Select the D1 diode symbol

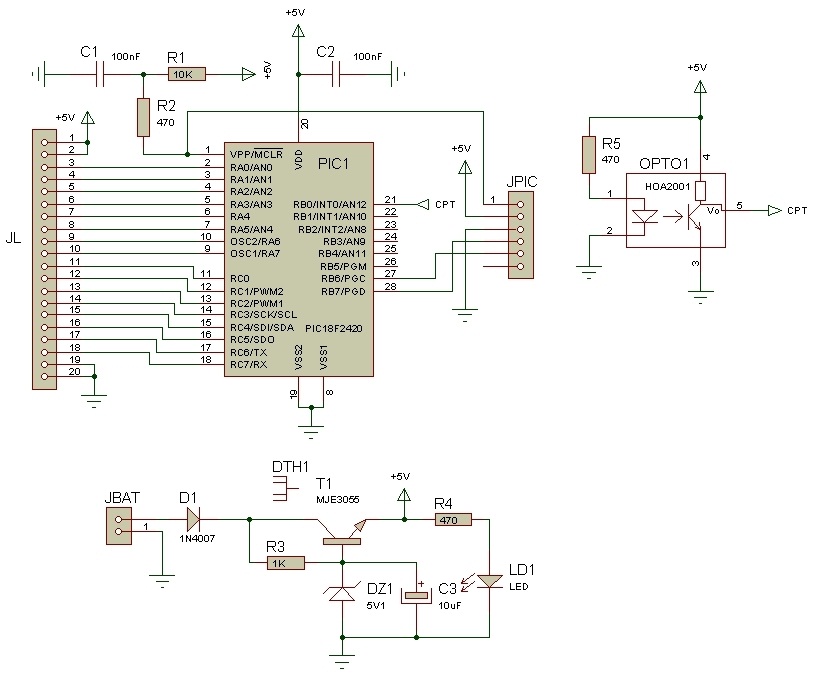[194, 519]
